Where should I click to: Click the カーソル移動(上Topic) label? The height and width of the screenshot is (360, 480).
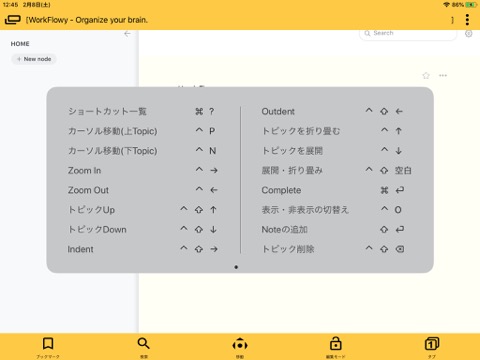pos(113,131)
